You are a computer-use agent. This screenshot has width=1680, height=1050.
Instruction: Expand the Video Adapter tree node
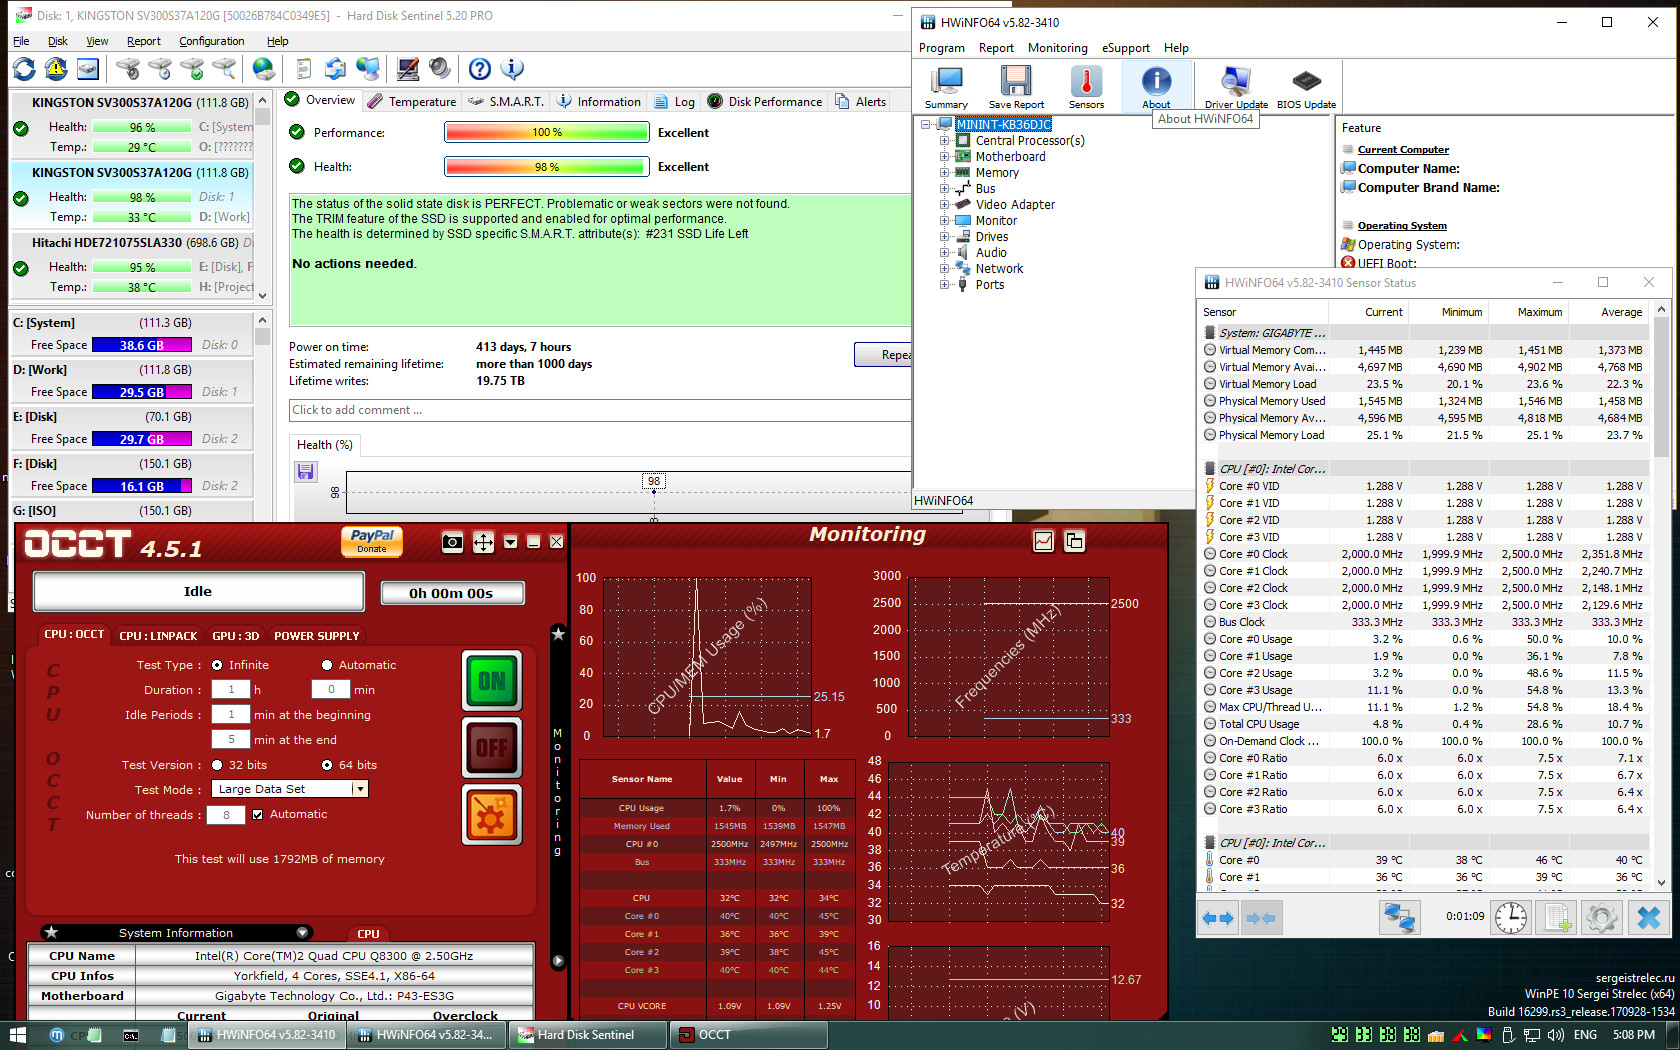[944, 205]
